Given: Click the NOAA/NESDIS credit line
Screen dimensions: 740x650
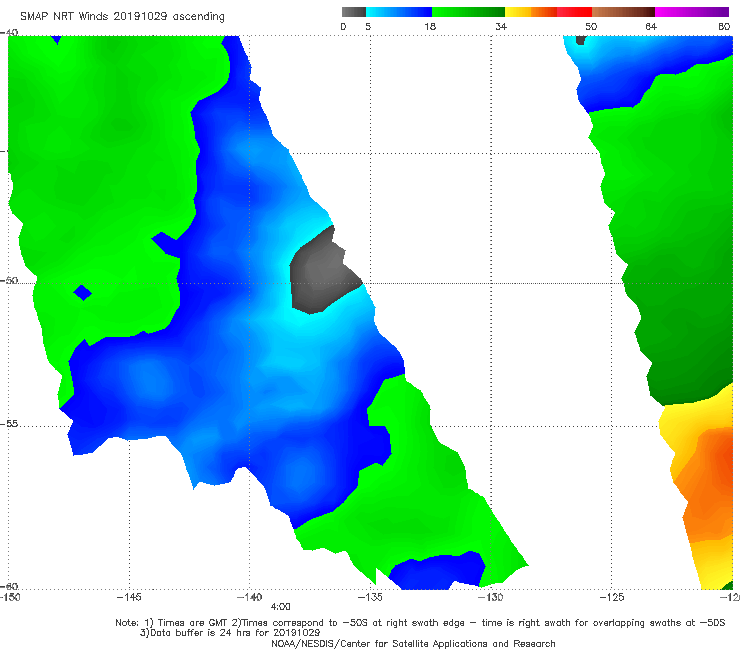Looking at the screenshot, I should pyautogui.click(x=413, y=644).
